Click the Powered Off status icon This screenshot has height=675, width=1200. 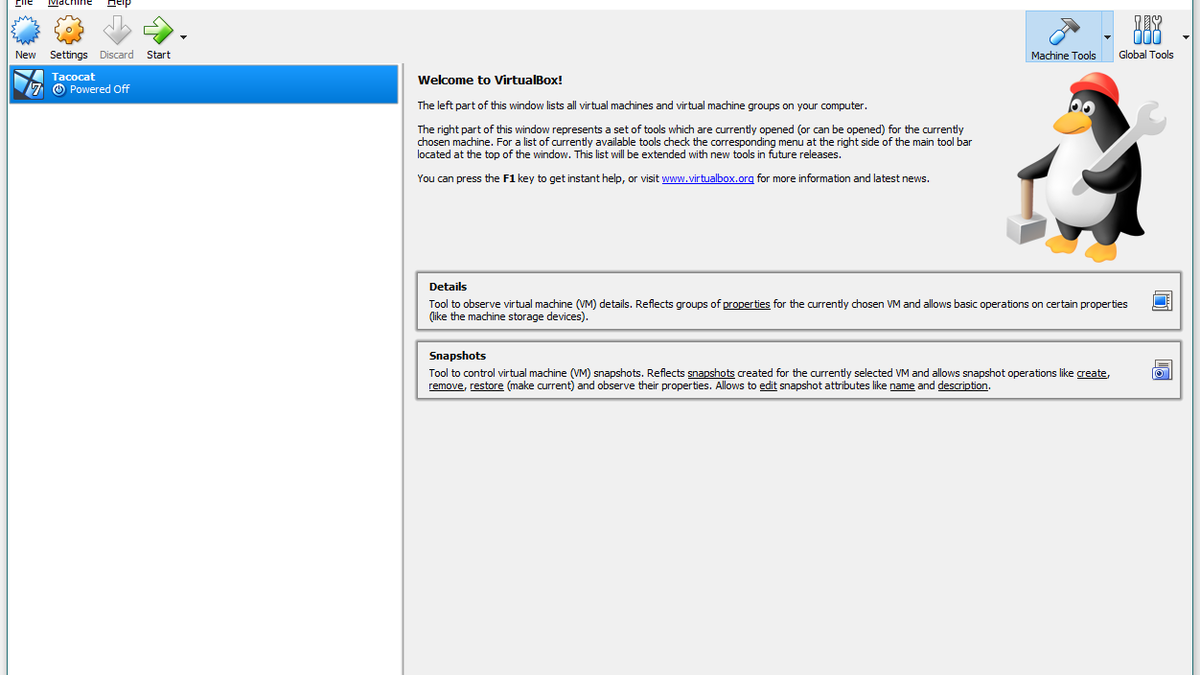[x=59, y=90]
